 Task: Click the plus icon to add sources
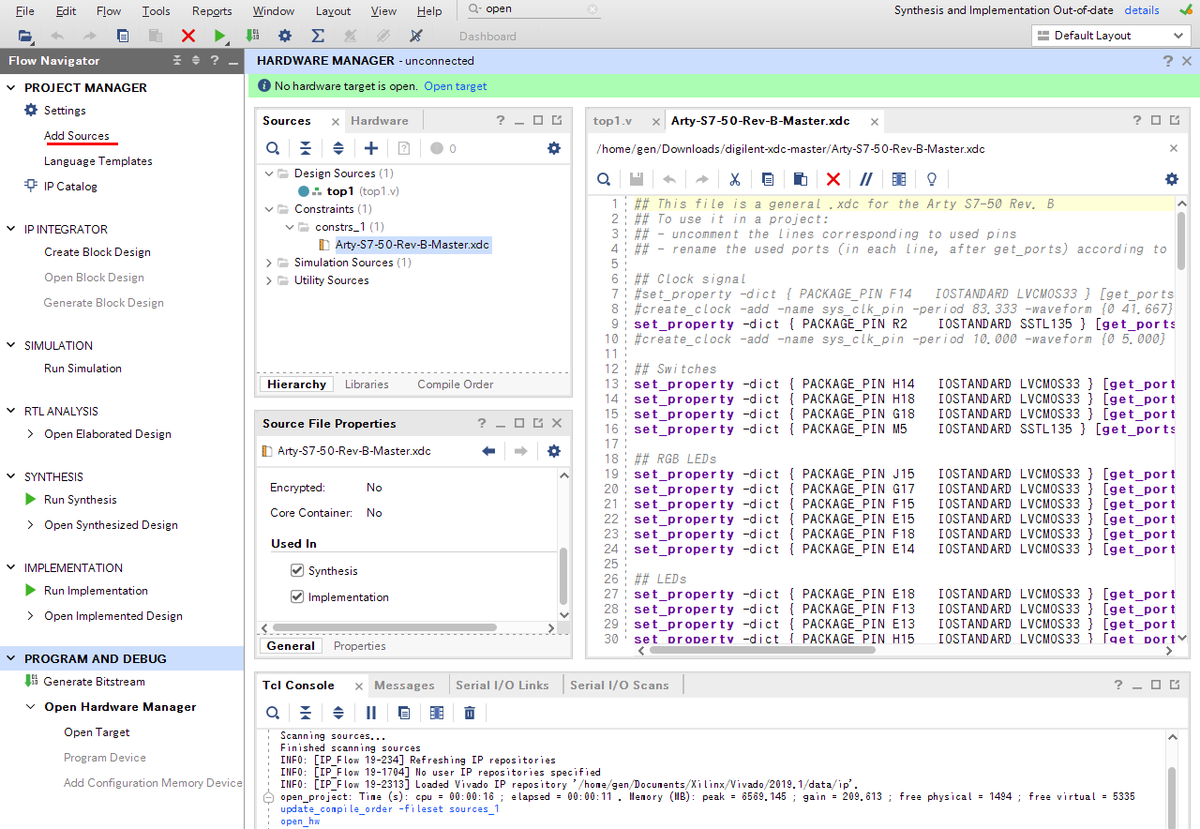point(371,148)
